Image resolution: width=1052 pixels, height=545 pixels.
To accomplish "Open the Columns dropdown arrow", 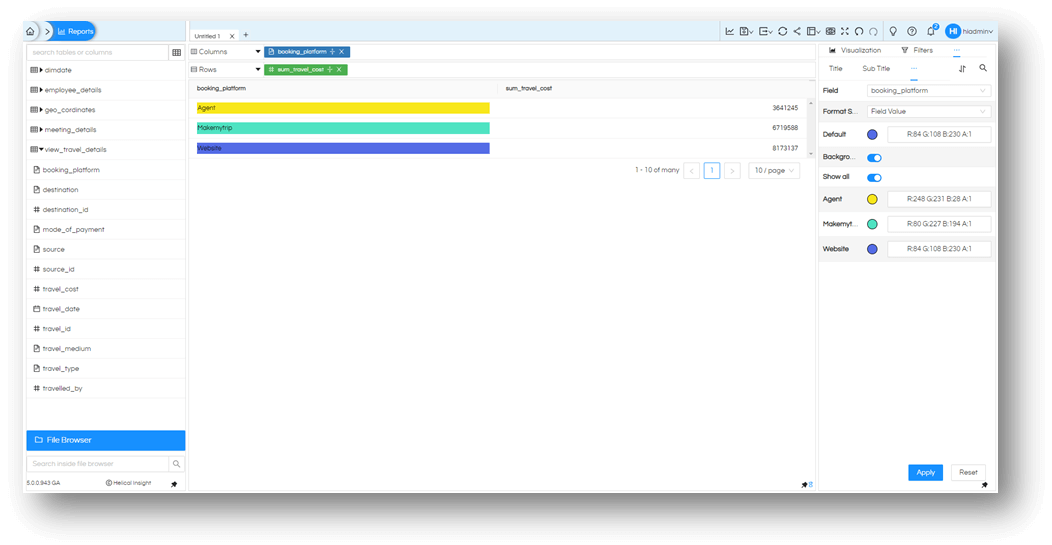I will [258, 52].
